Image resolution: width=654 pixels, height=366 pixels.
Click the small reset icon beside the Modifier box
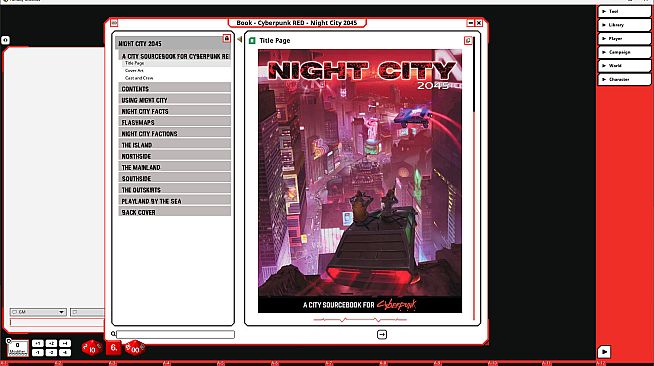pyautogui.click(x=8, y=341)
